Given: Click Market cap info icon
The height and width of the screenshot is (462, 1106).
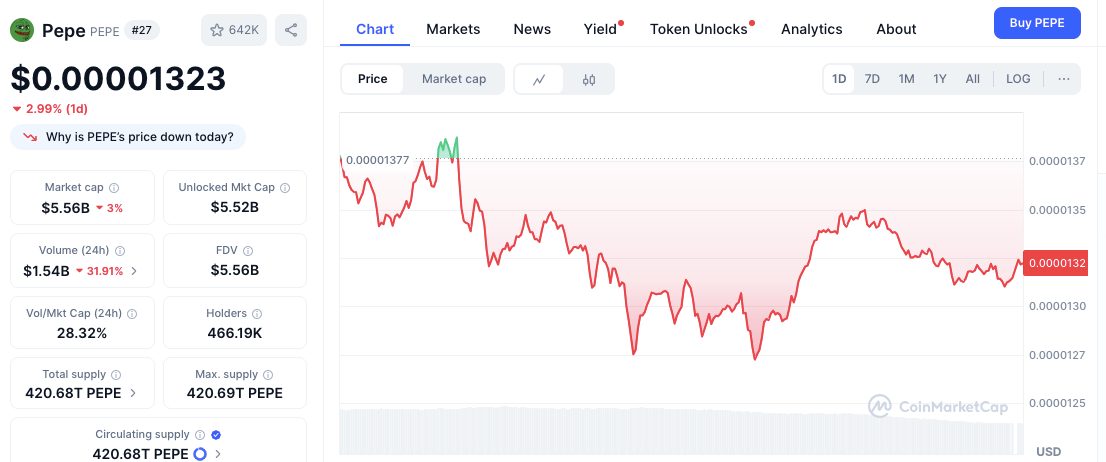Looking at the screenshot, I should click(114, 188).
